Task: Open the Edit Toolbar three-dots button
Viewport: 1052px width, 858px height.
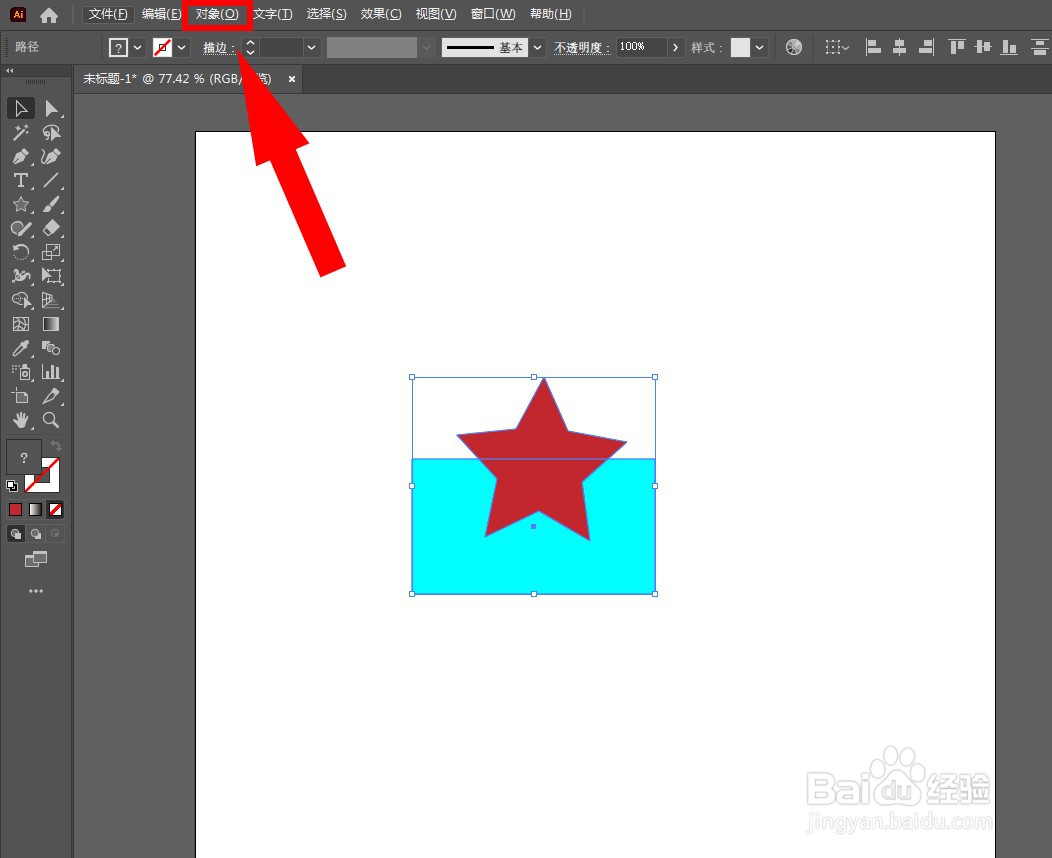Action: click(36, 591)
